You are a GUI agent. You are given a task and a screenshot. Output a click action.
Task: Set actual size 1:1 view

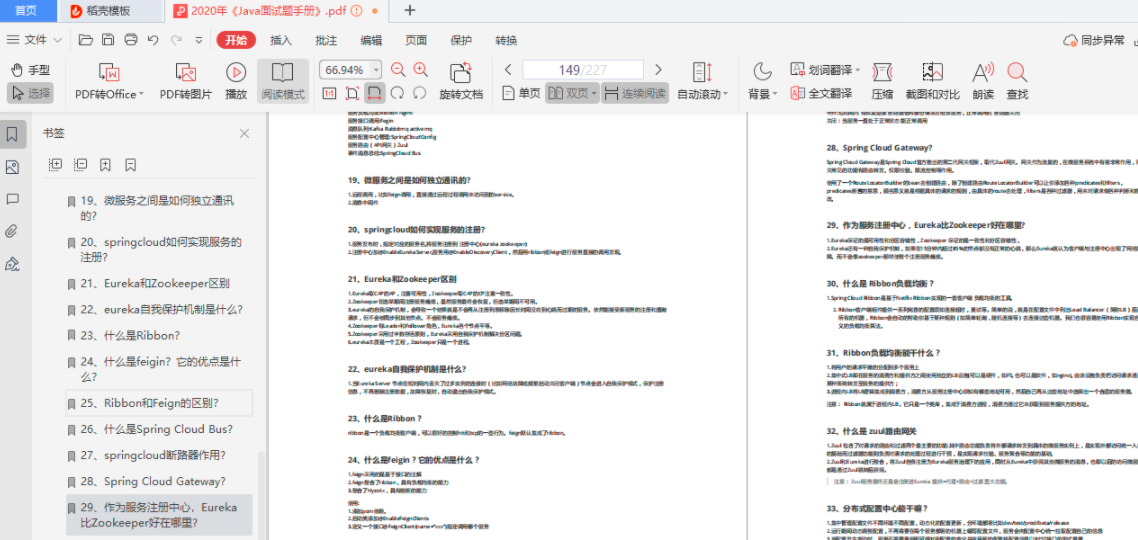click(329, 93)
